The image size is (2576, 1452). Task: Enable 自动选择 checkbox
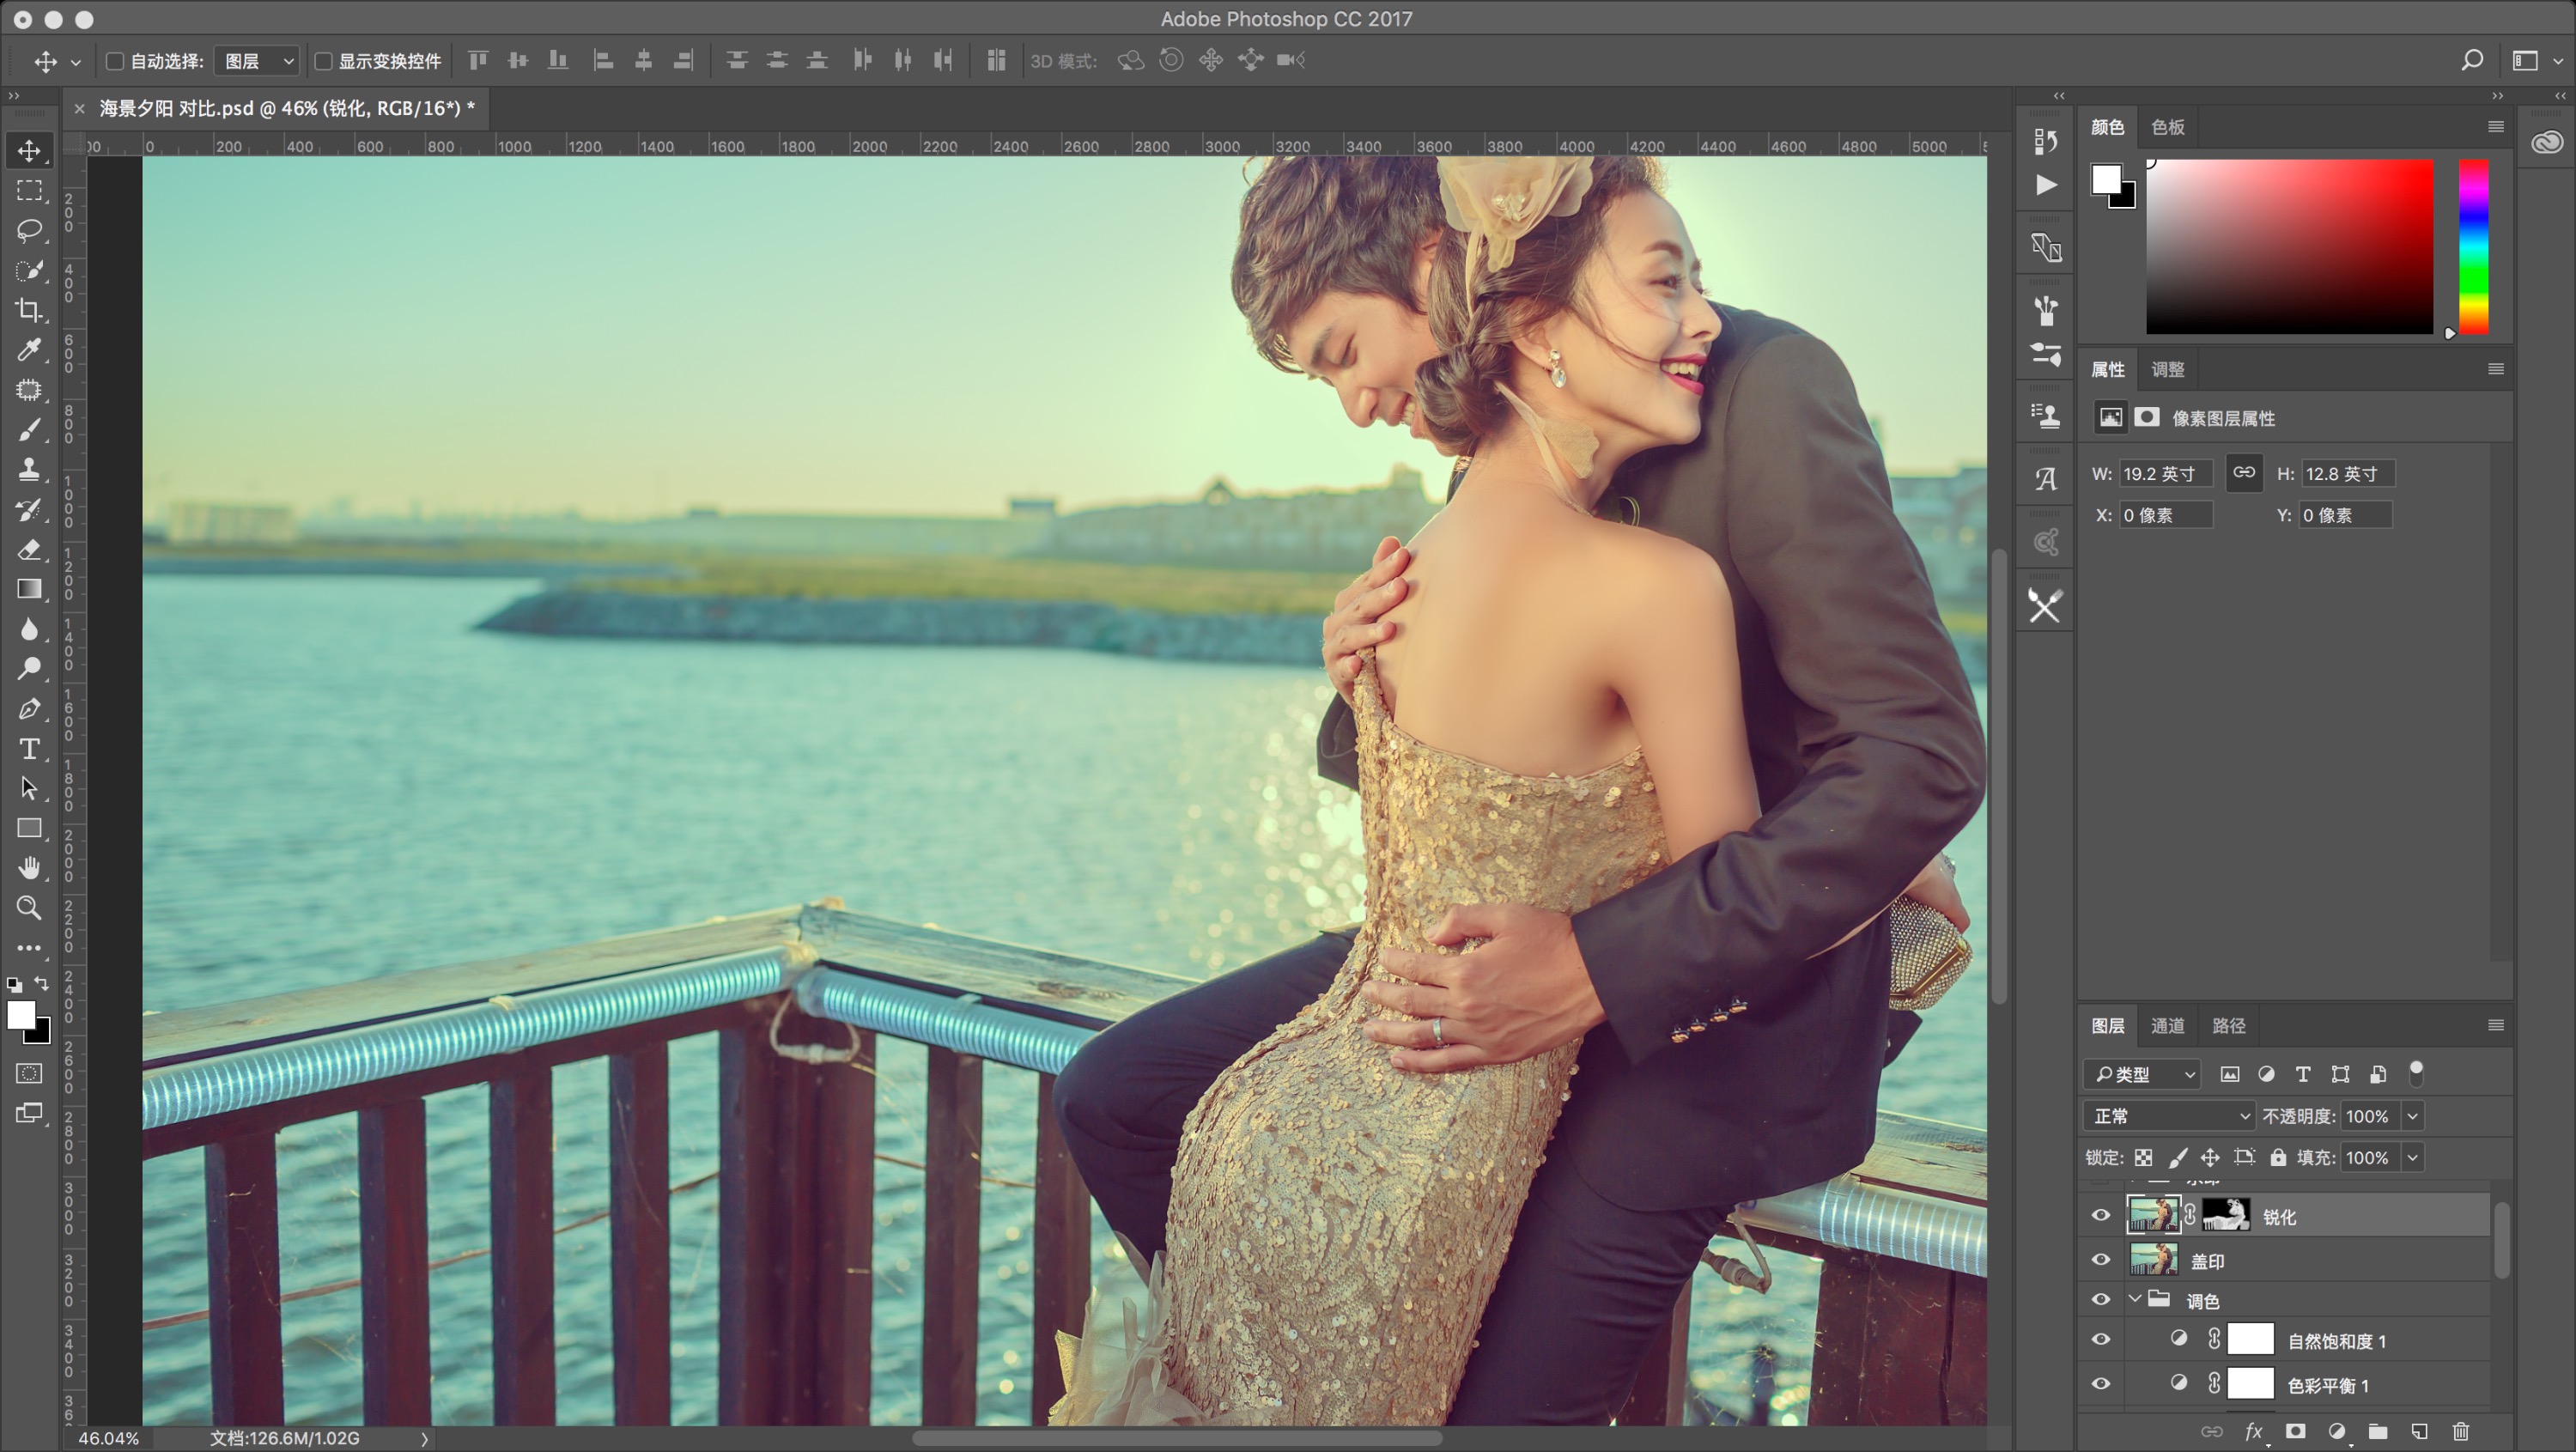click(115, 61)
